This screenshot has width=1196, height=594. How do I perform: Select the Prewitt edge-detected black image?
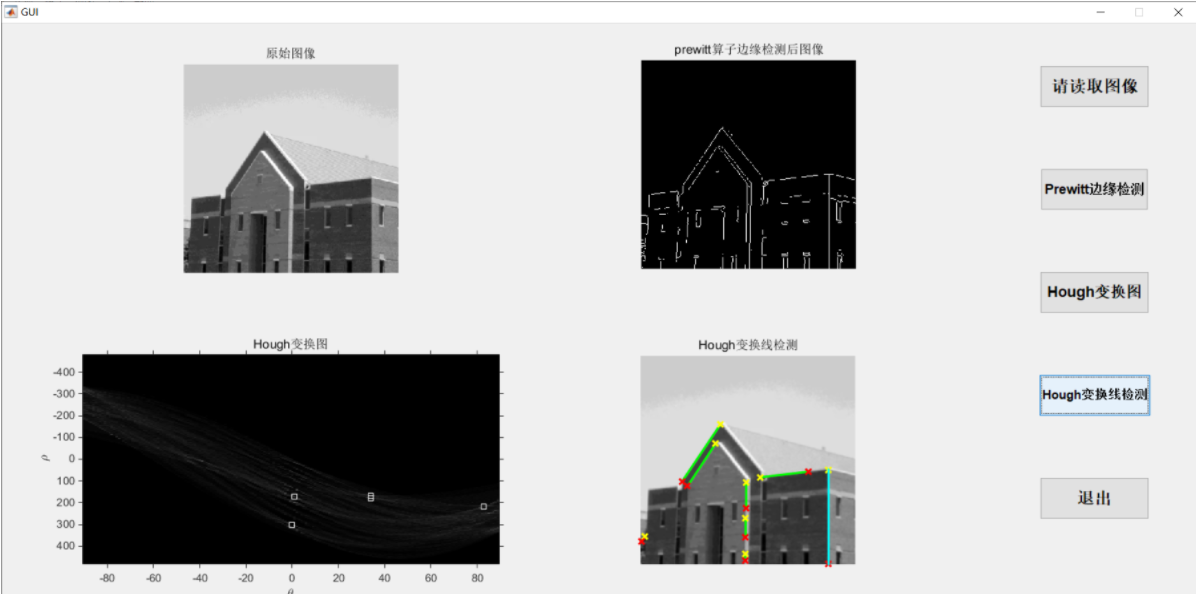(748, 164)
